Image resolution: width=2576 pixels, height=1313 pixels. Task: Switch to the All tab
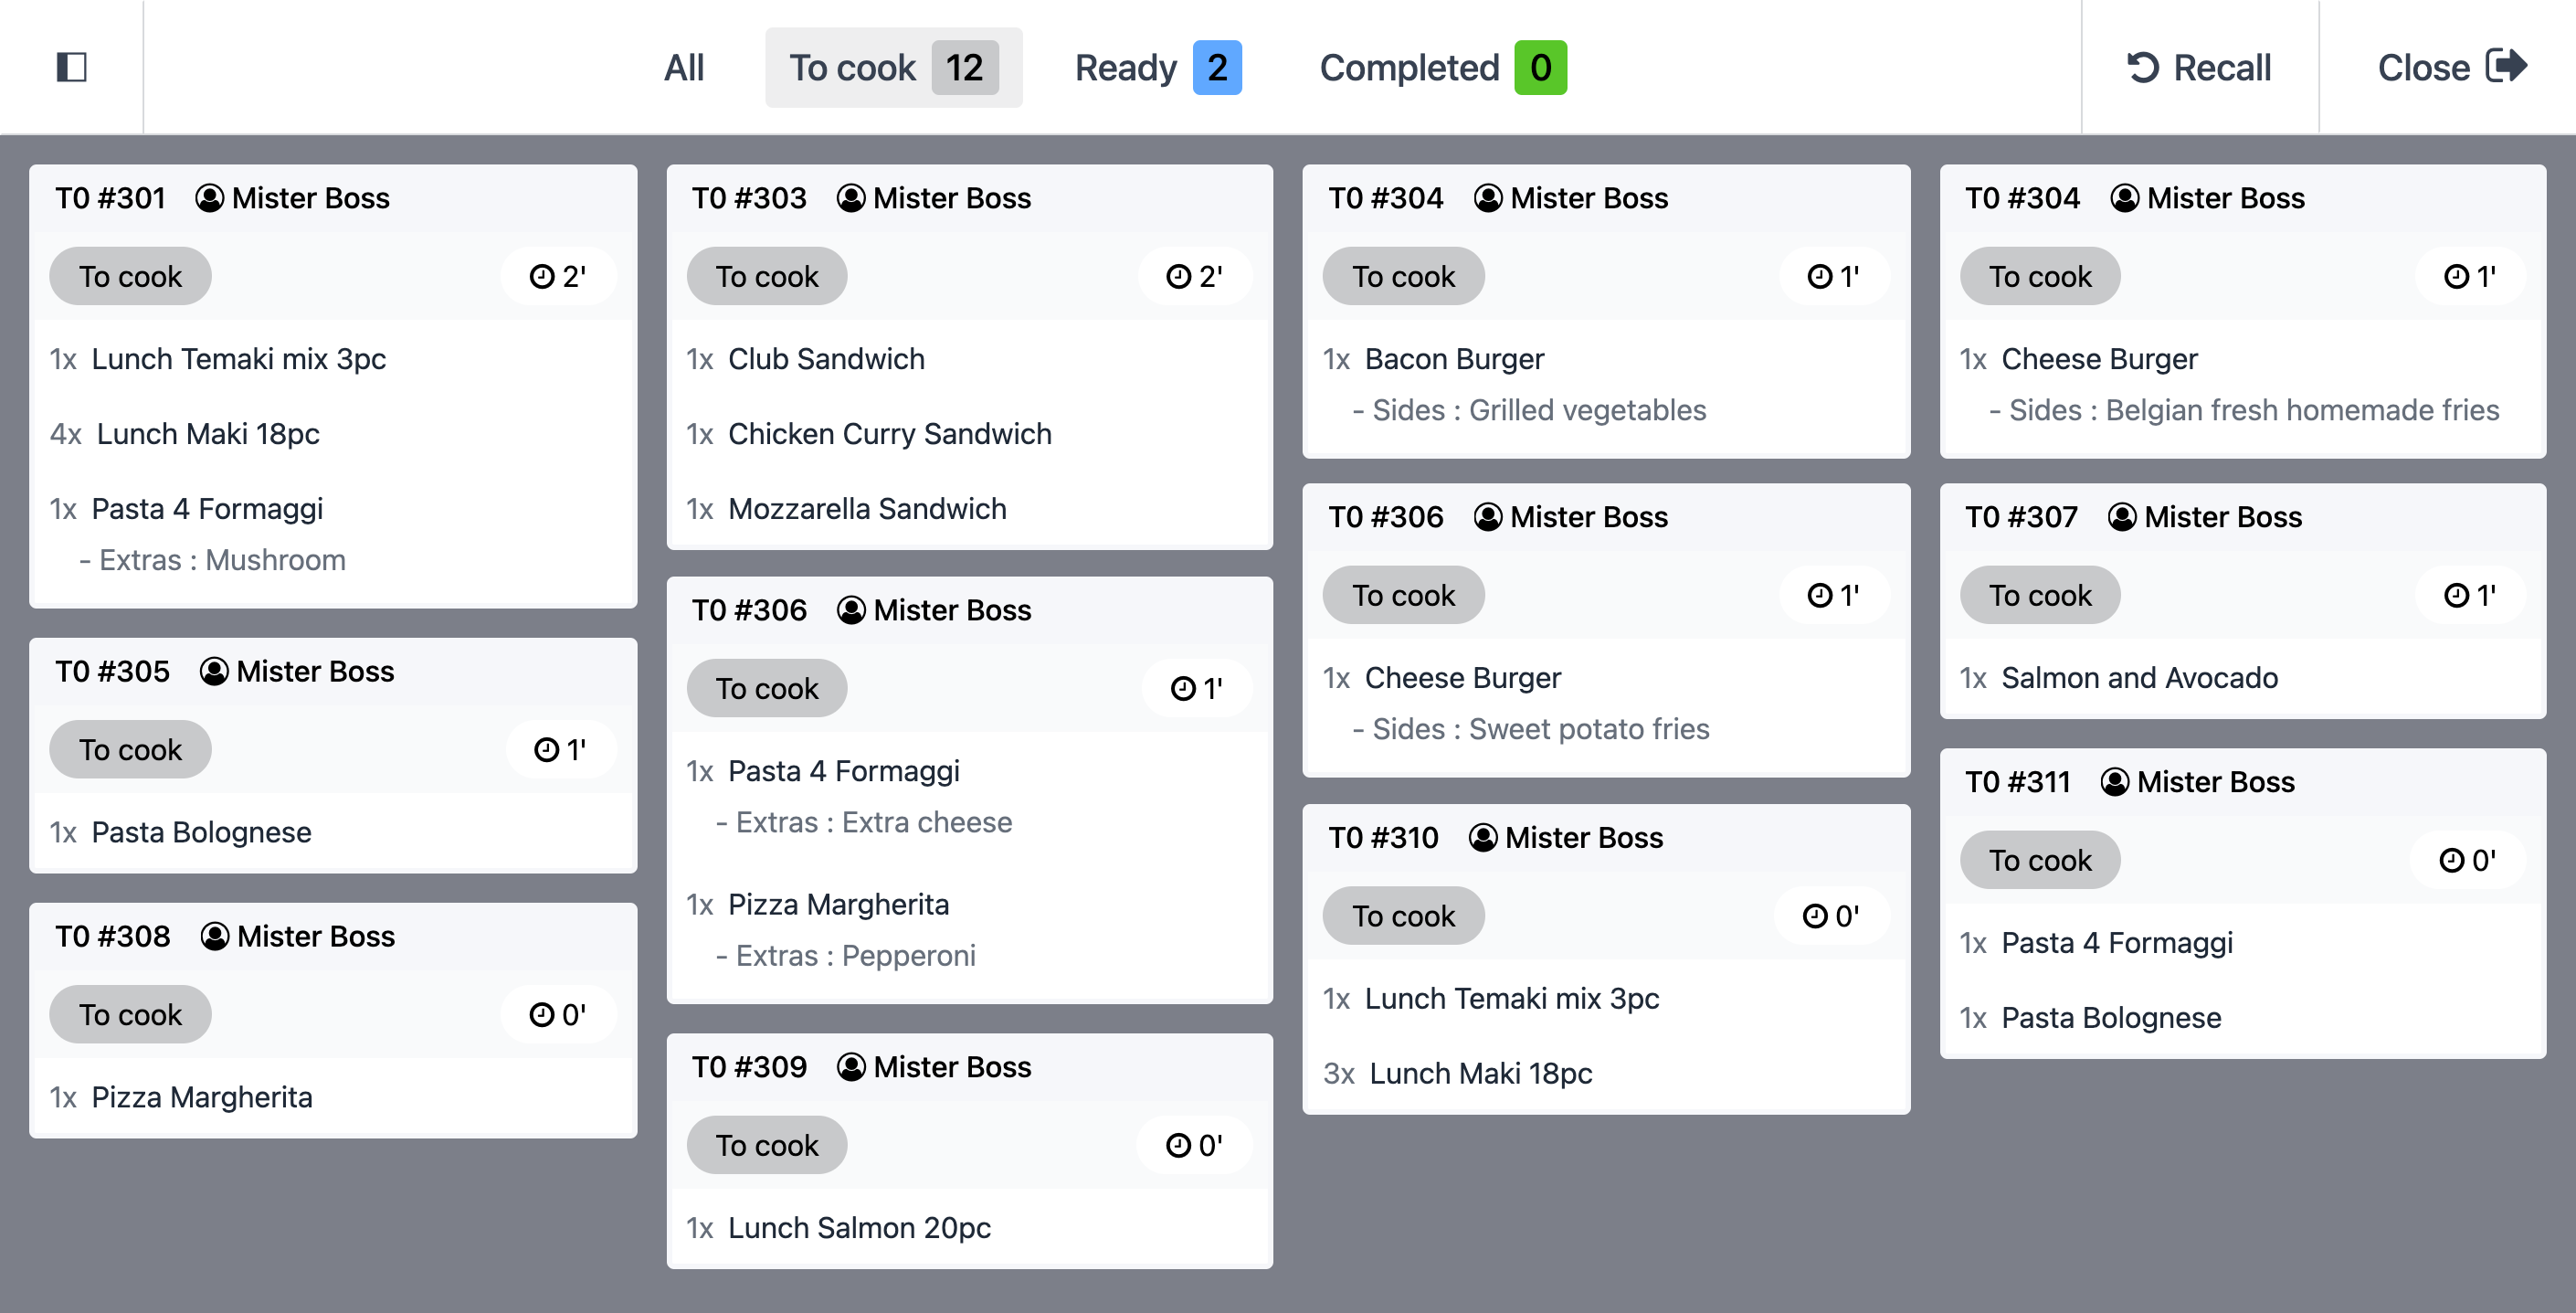tap(684, 68)
